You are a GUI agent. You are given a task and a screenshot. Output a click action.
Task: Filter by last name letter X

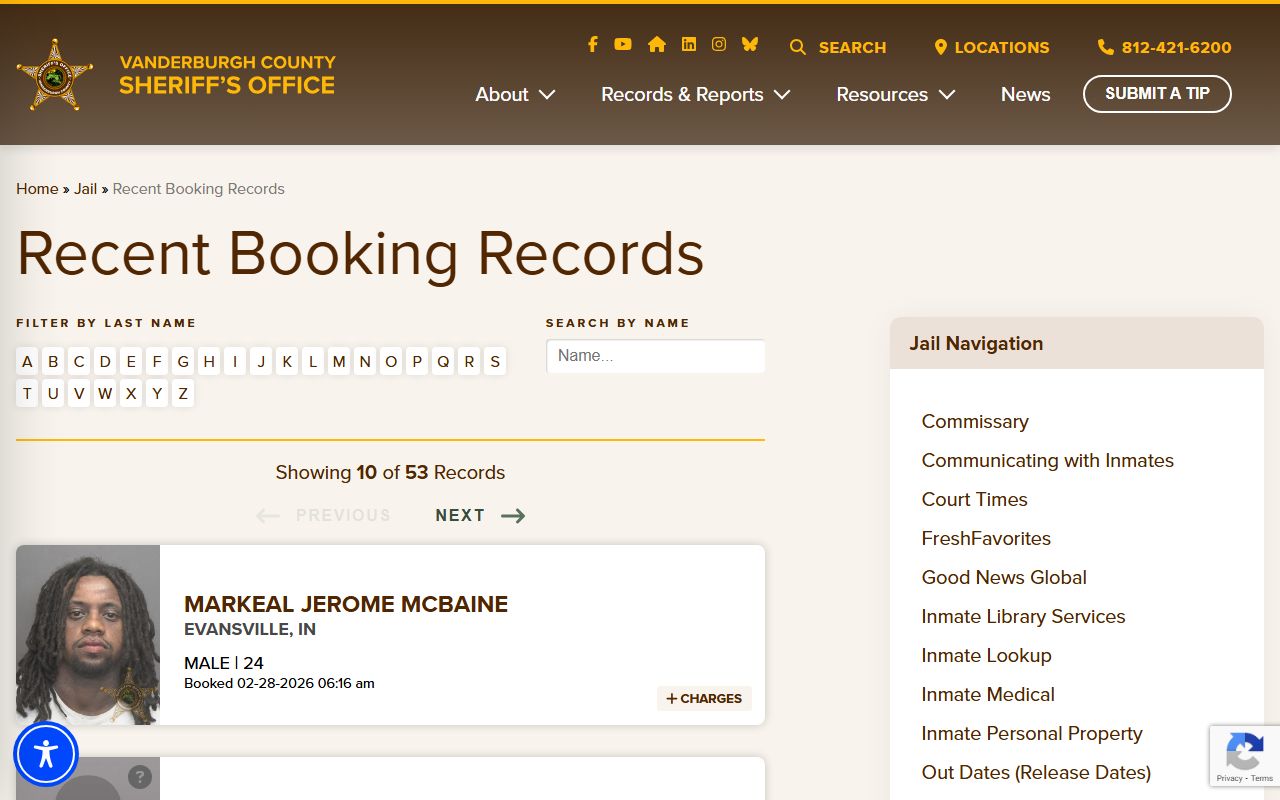coord(131,394)
